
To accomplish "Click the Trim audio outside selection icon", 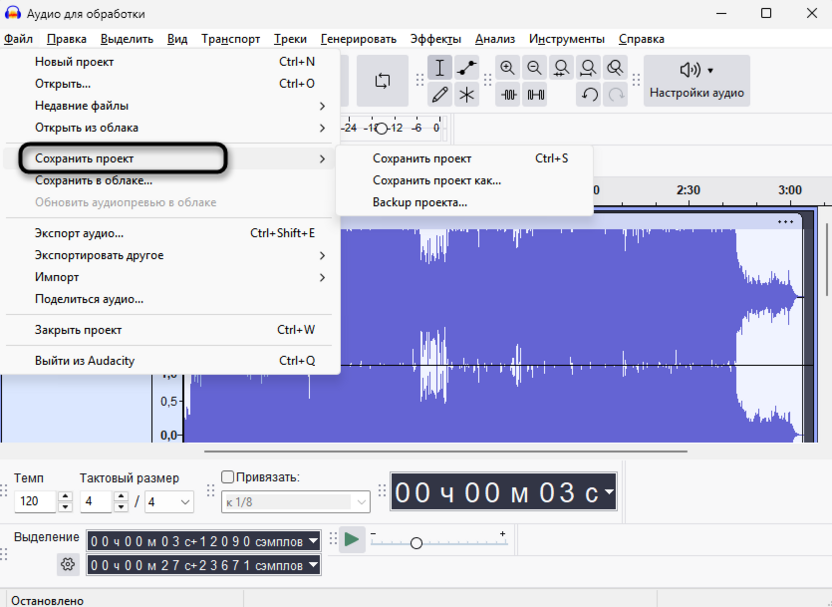I will 508,95.
